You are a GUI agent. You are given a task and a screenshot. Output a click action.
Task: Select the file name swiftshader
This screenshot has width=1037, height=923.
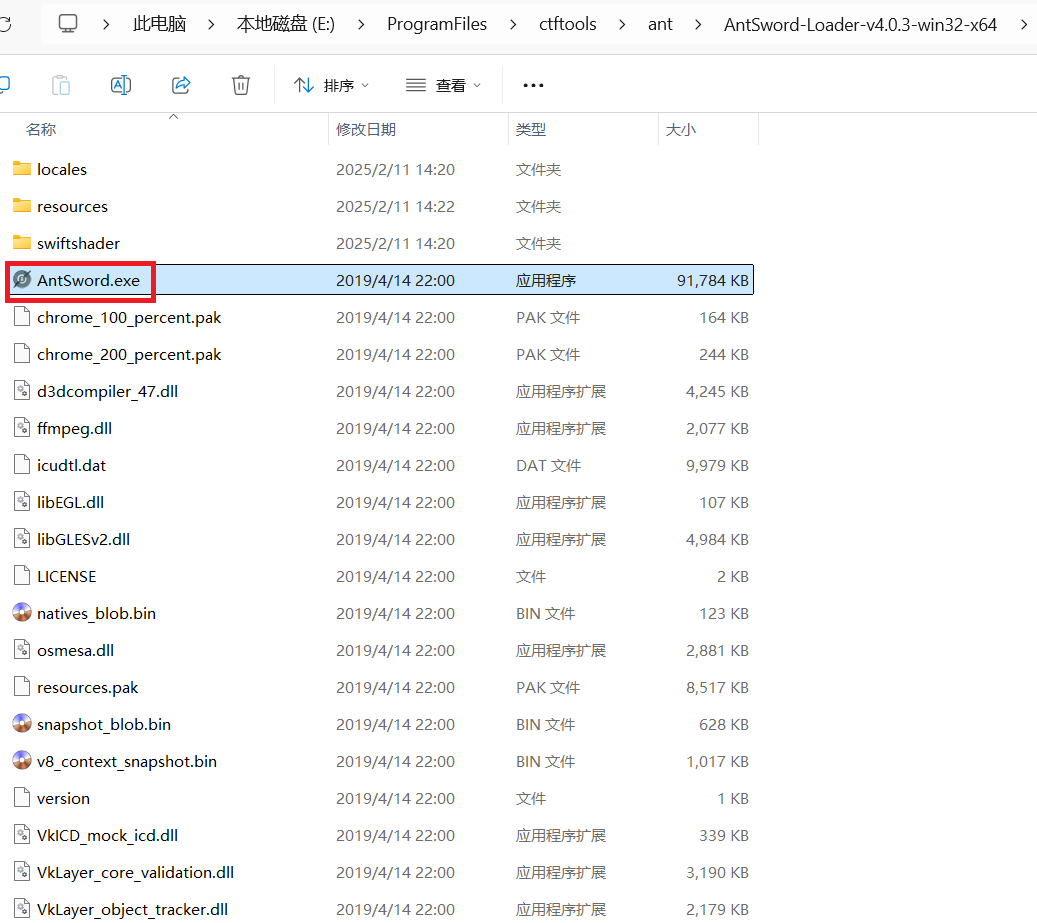pyautogui.click(x=78, y=243)
